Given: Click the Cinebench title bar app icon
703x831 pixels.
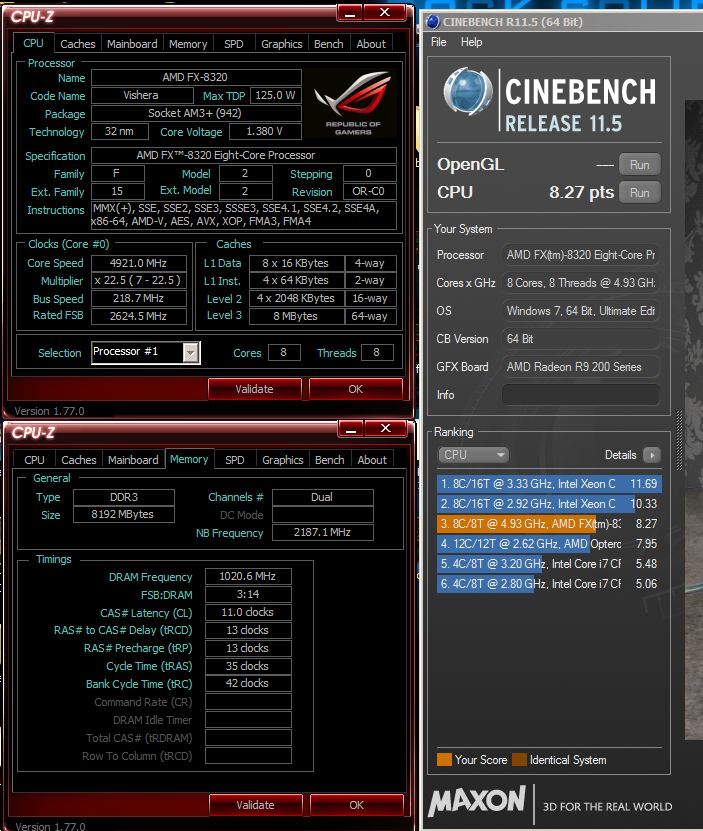Looking at the screenshot, I should click(x=433, y=22).
